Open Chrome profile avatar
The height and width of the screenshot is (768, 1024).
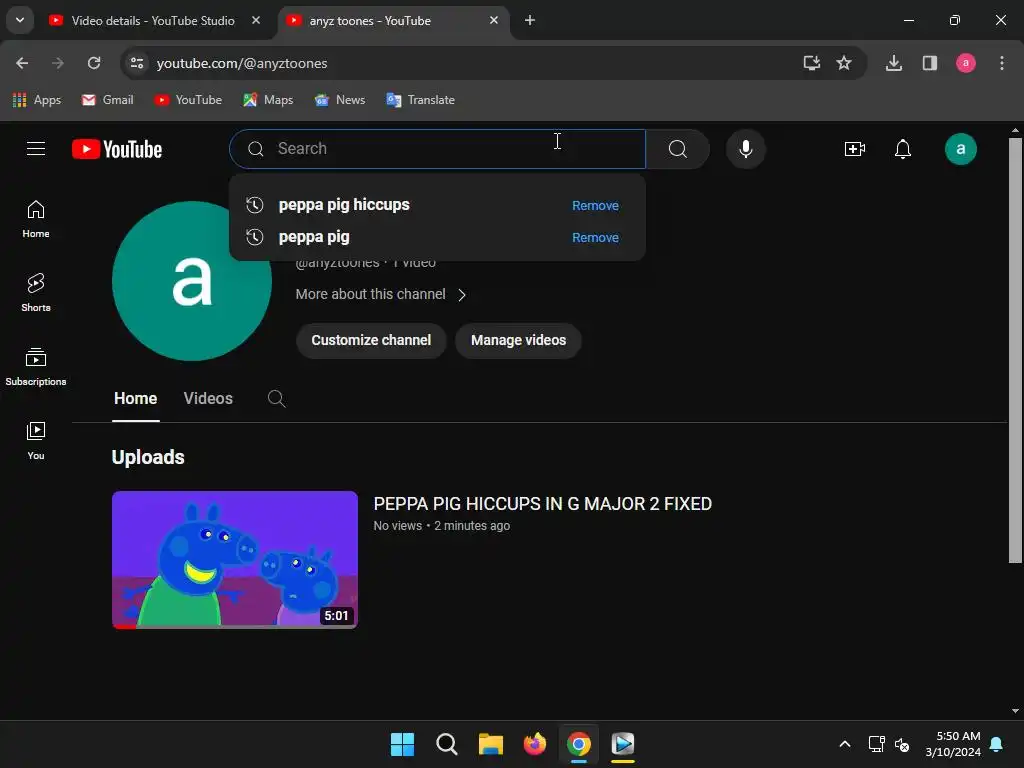(x=965, y=63)
